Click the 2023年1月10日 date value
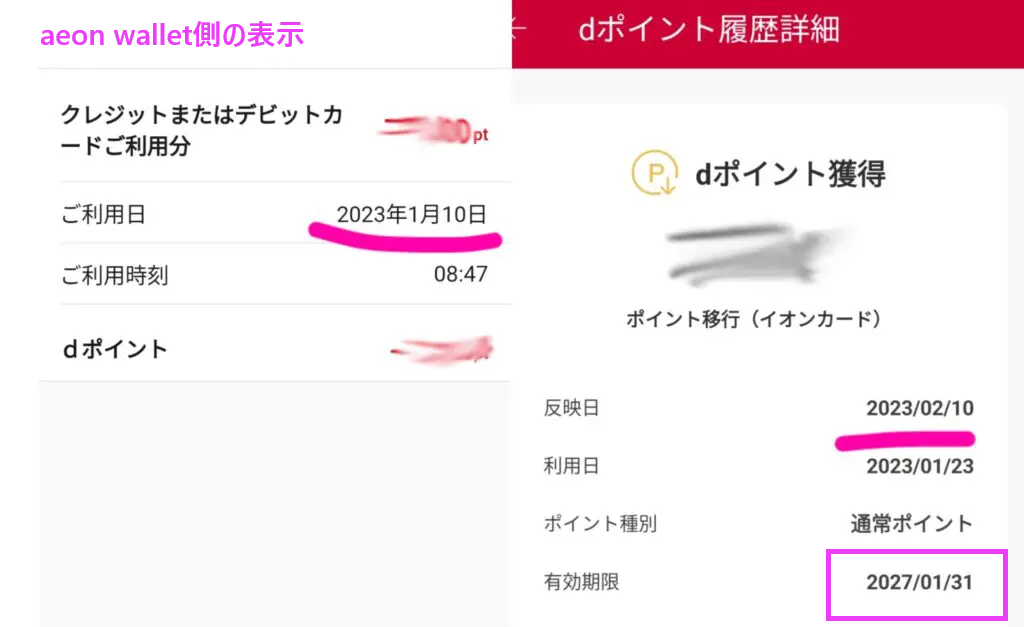 [411, 214]
